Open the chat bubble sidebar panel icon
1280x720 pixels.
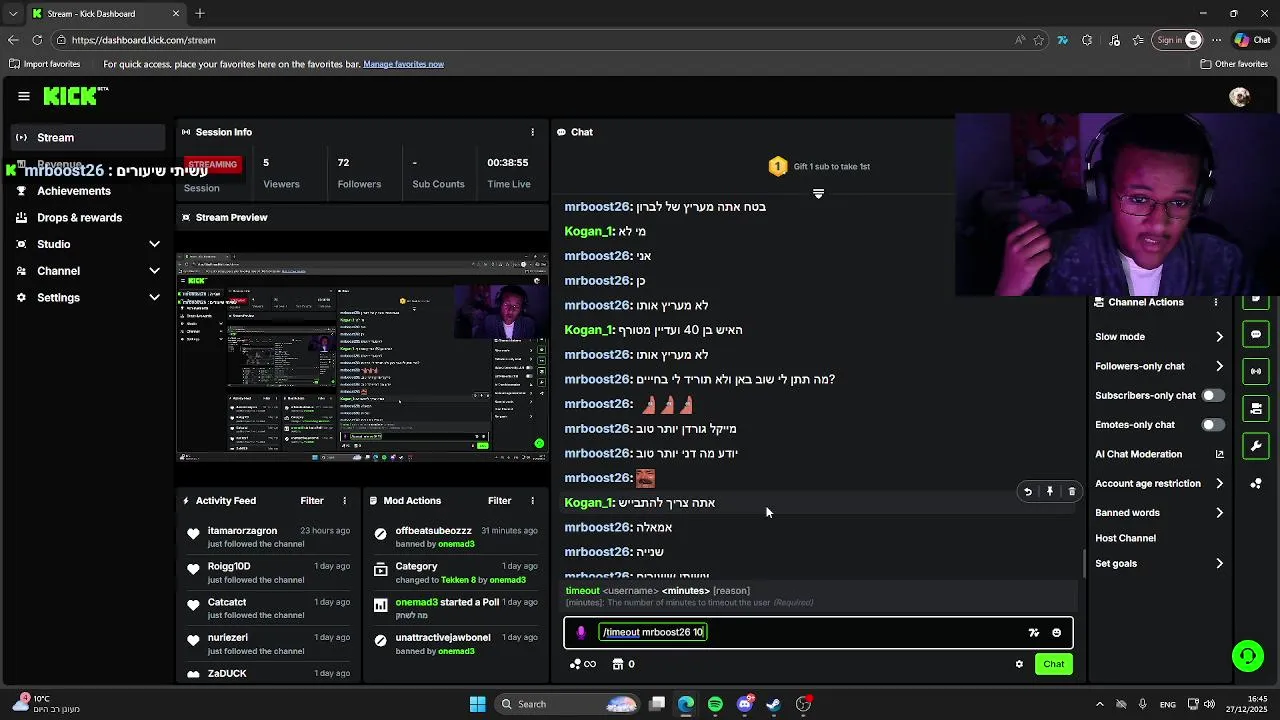pos(1256,334)
